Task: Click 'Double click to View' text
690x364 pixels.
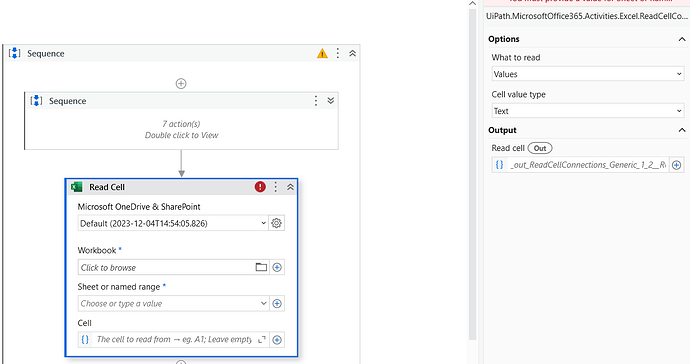Action: point(181,135)
